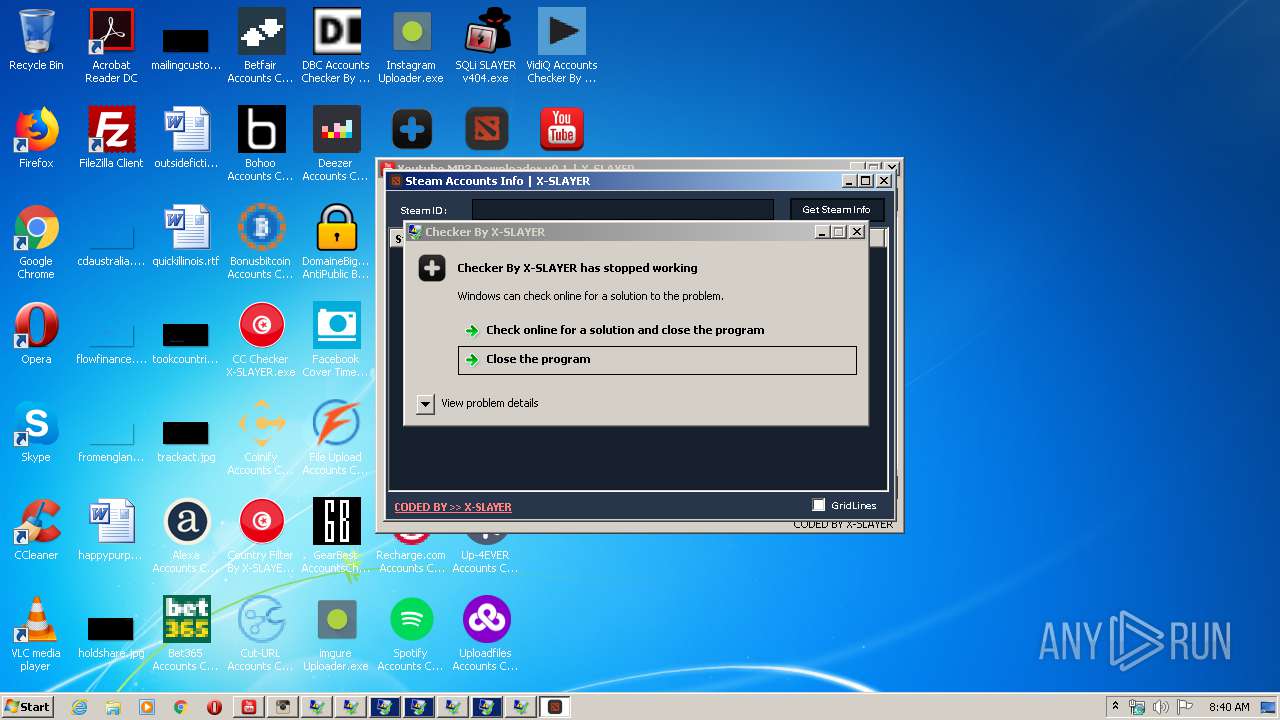The width and height of the screenshot is (1280, 720).
Task: Focus the Steam ID input field
Action: (622, 210)
